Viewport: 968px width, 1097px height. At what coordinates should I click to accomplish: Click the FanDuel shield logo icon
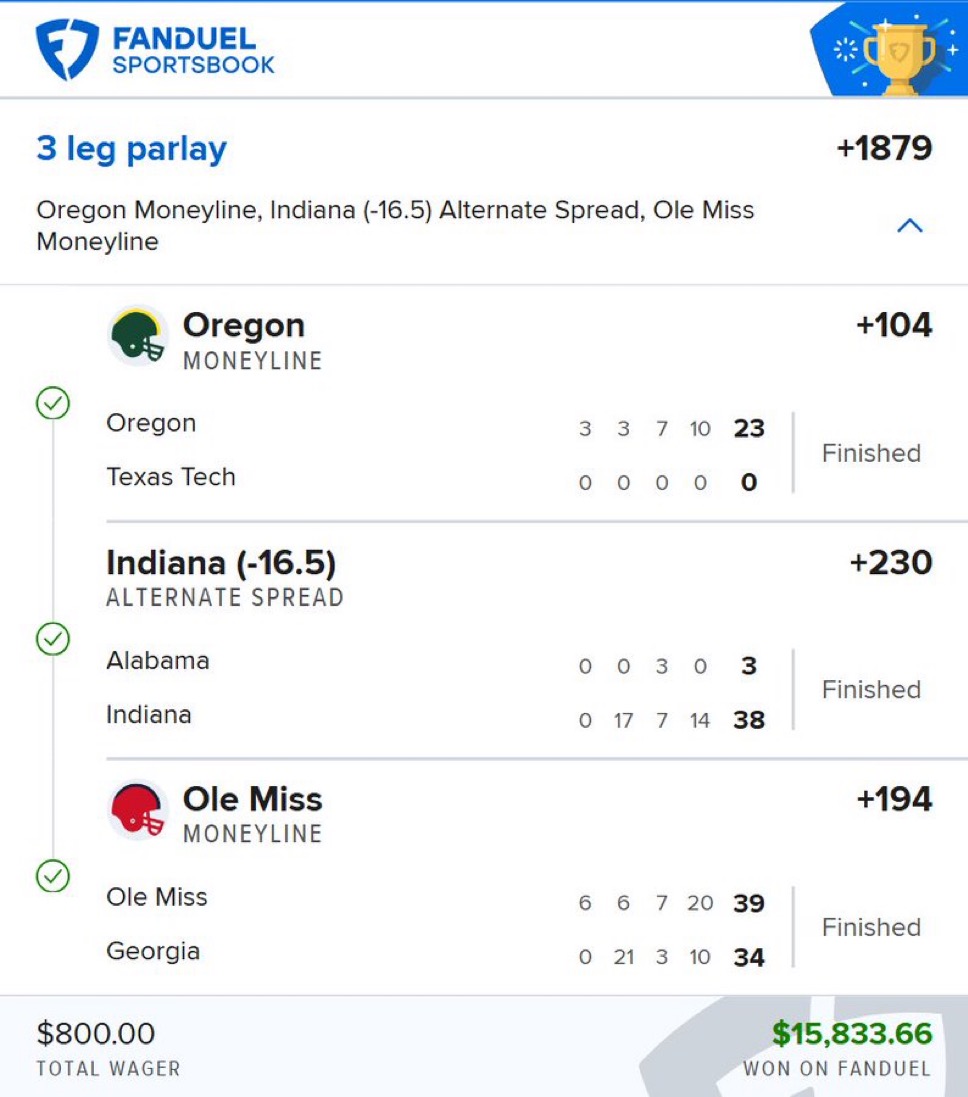67,50
